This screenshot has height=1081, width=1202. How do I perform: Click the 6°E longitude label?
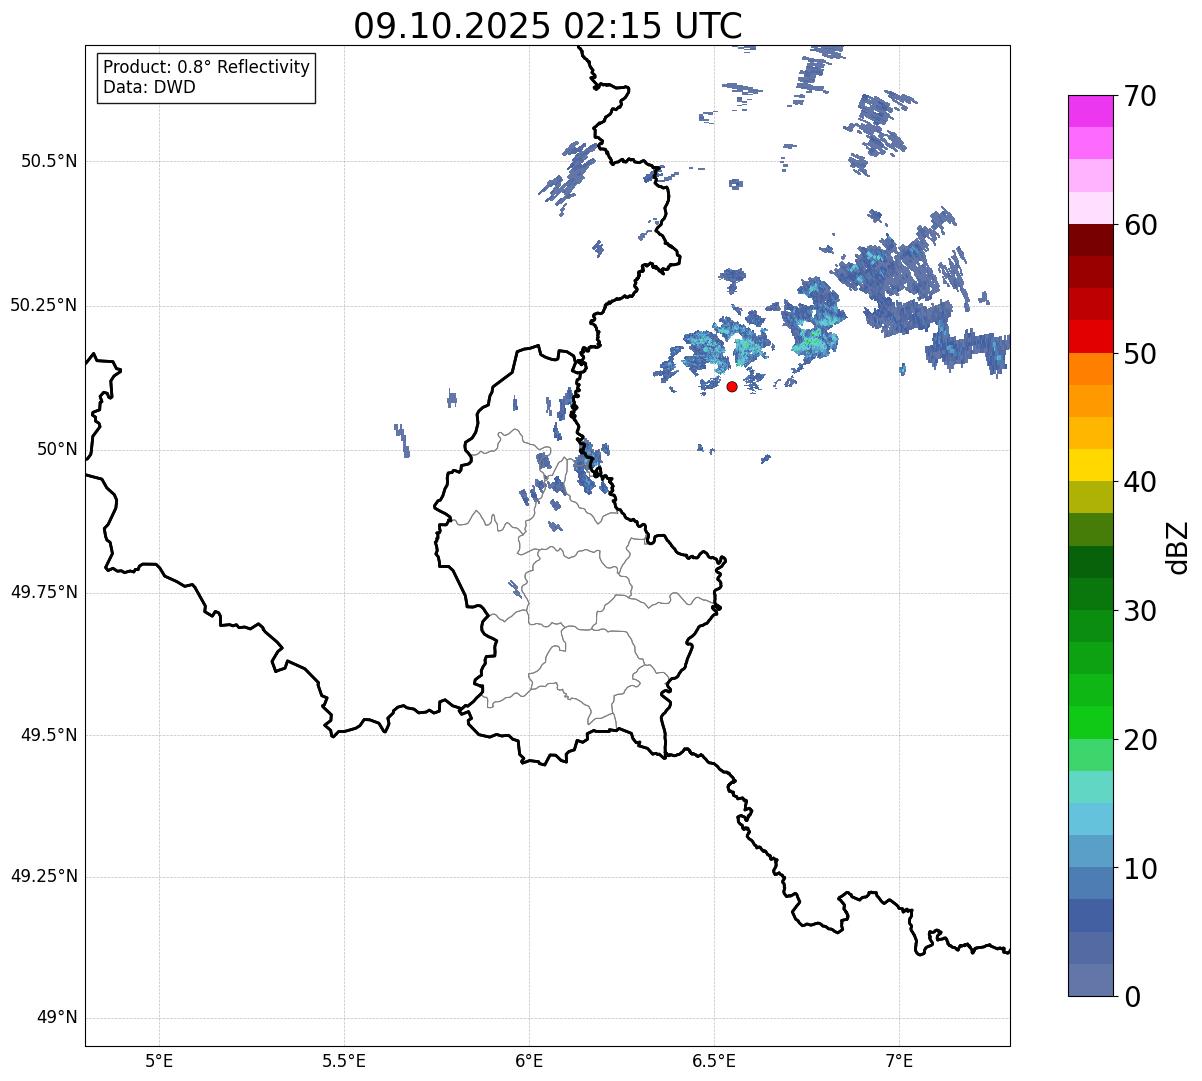(x=529, y=1060)
